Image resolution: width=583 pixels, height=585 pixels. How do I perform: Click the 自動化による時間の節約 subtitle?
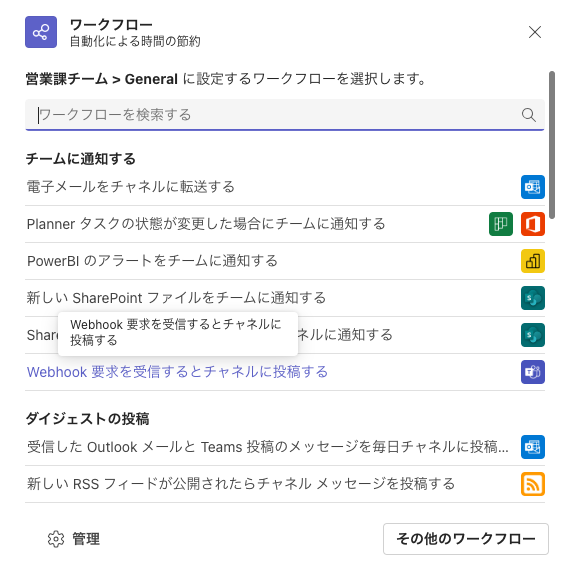(x=135, y=41)
